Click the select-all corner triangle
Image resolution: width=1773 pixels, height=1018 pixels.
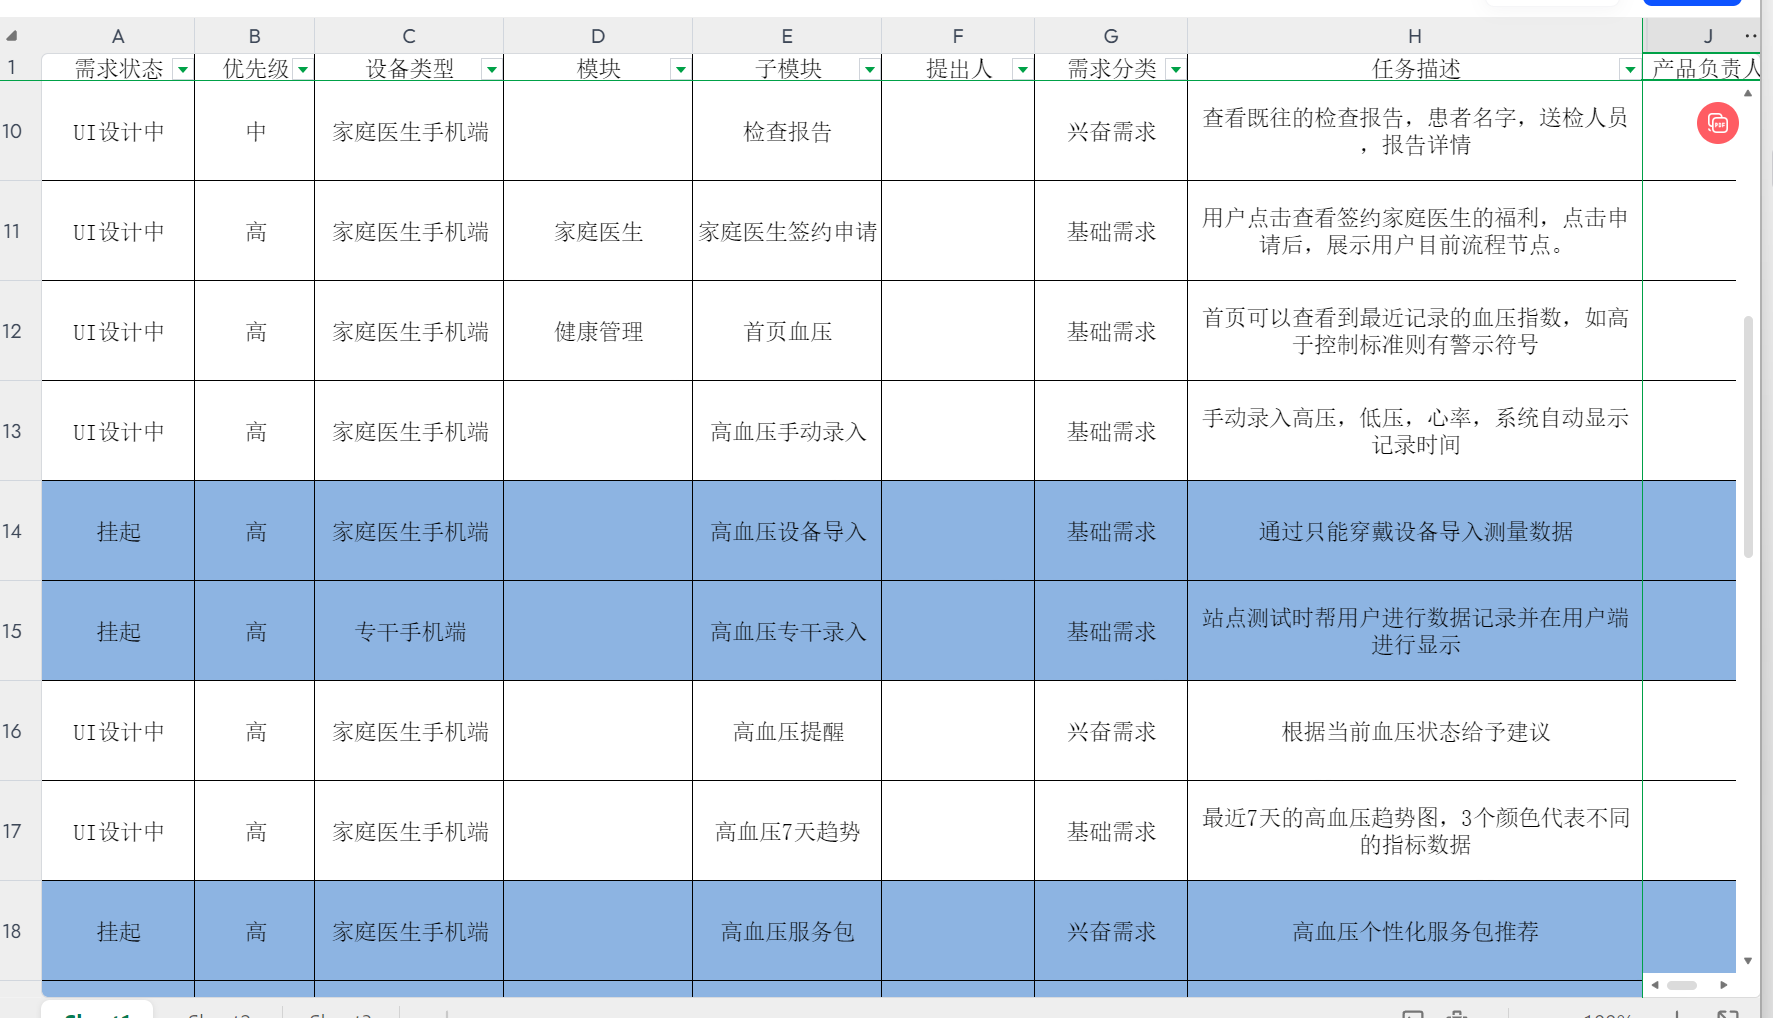click(x=12, y=36)
